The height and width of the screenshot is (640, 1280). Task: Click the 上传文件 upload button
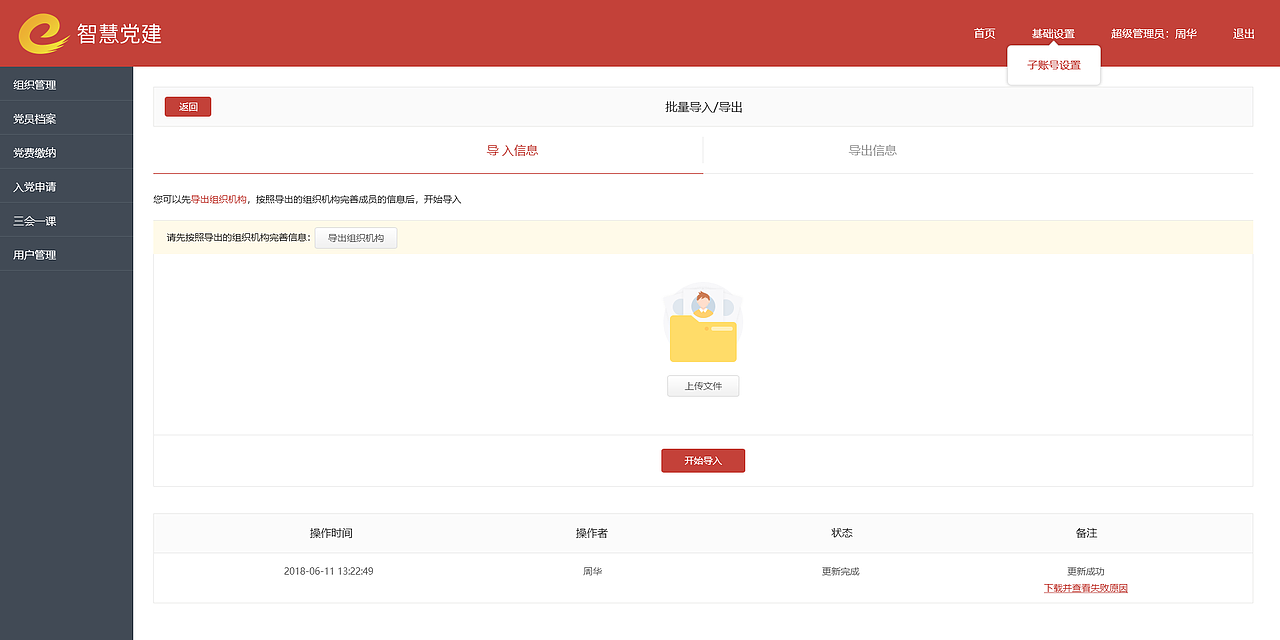pyautogui.click(x=703, y=385)
